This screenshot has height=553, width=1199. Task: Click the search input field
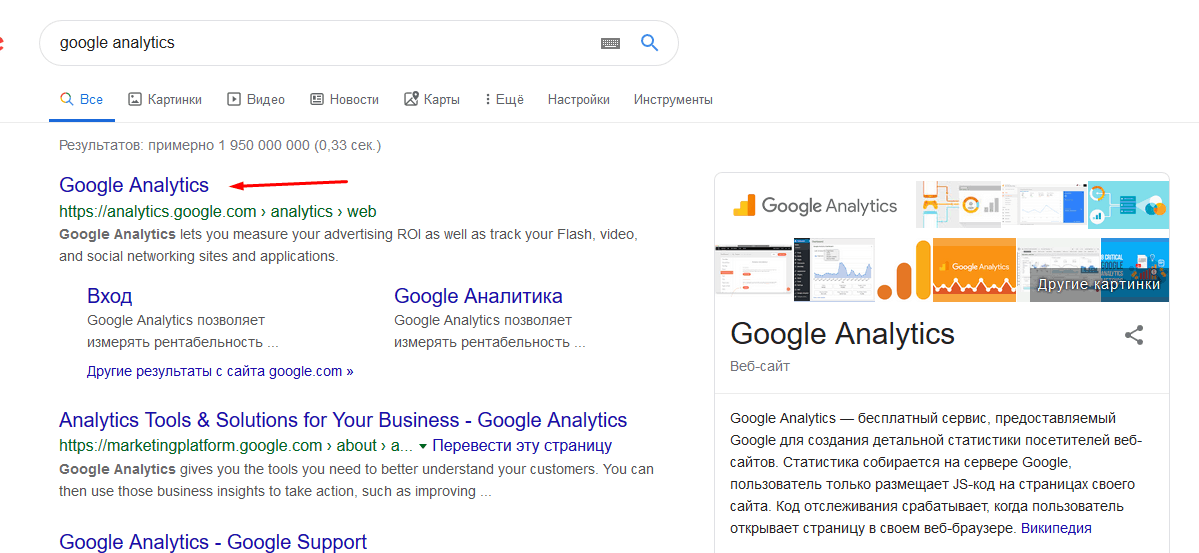320,43
